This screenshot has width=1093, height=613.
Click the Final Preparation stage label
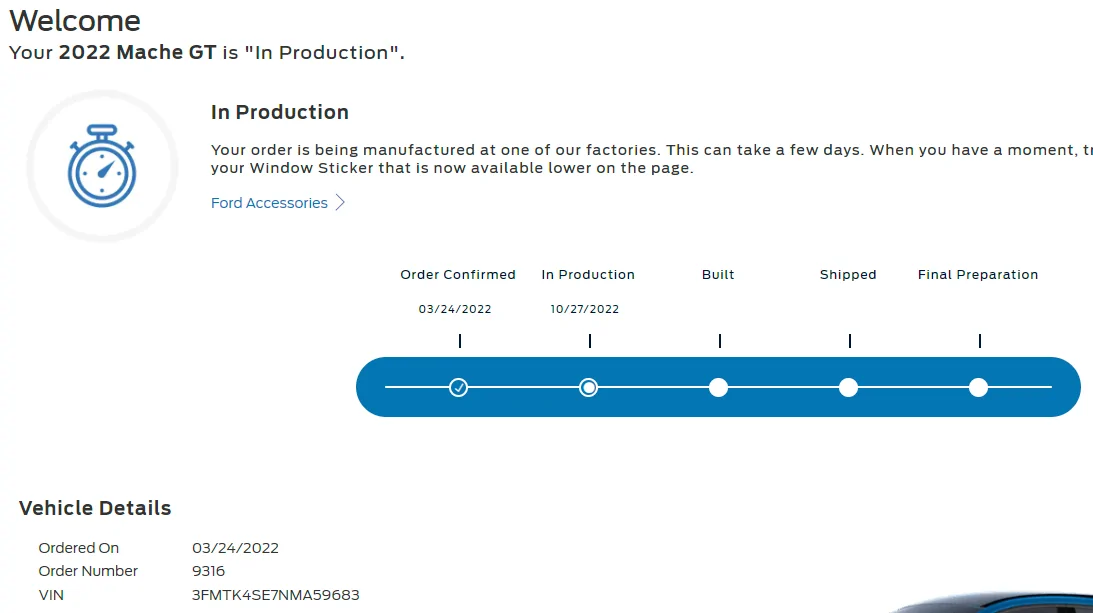point(978,275)
